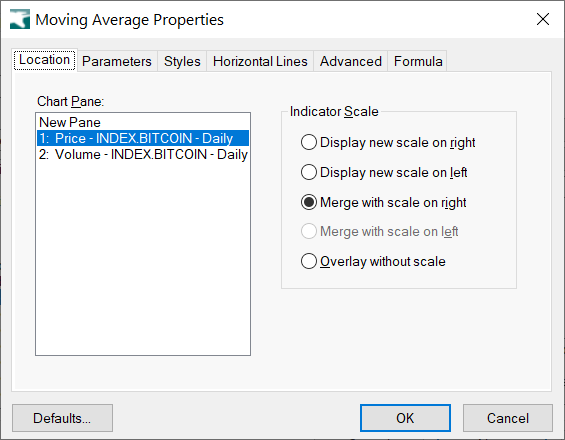Open the Parameters tab
The height and width of the screenshot is (440, 565).
pyautogui.click(x=117, y=61)
